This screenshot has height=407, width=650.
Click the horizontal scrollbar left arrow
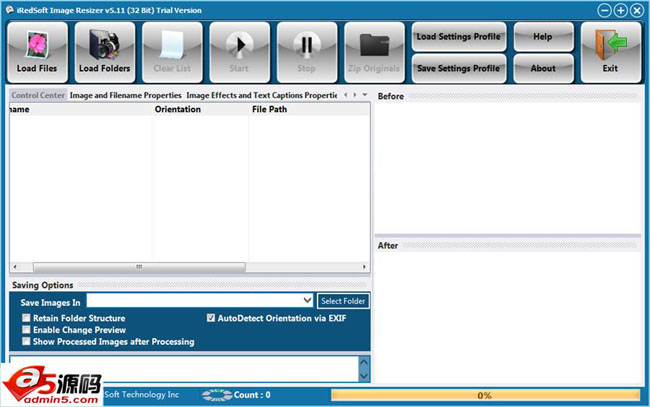(x=15, y=267)
